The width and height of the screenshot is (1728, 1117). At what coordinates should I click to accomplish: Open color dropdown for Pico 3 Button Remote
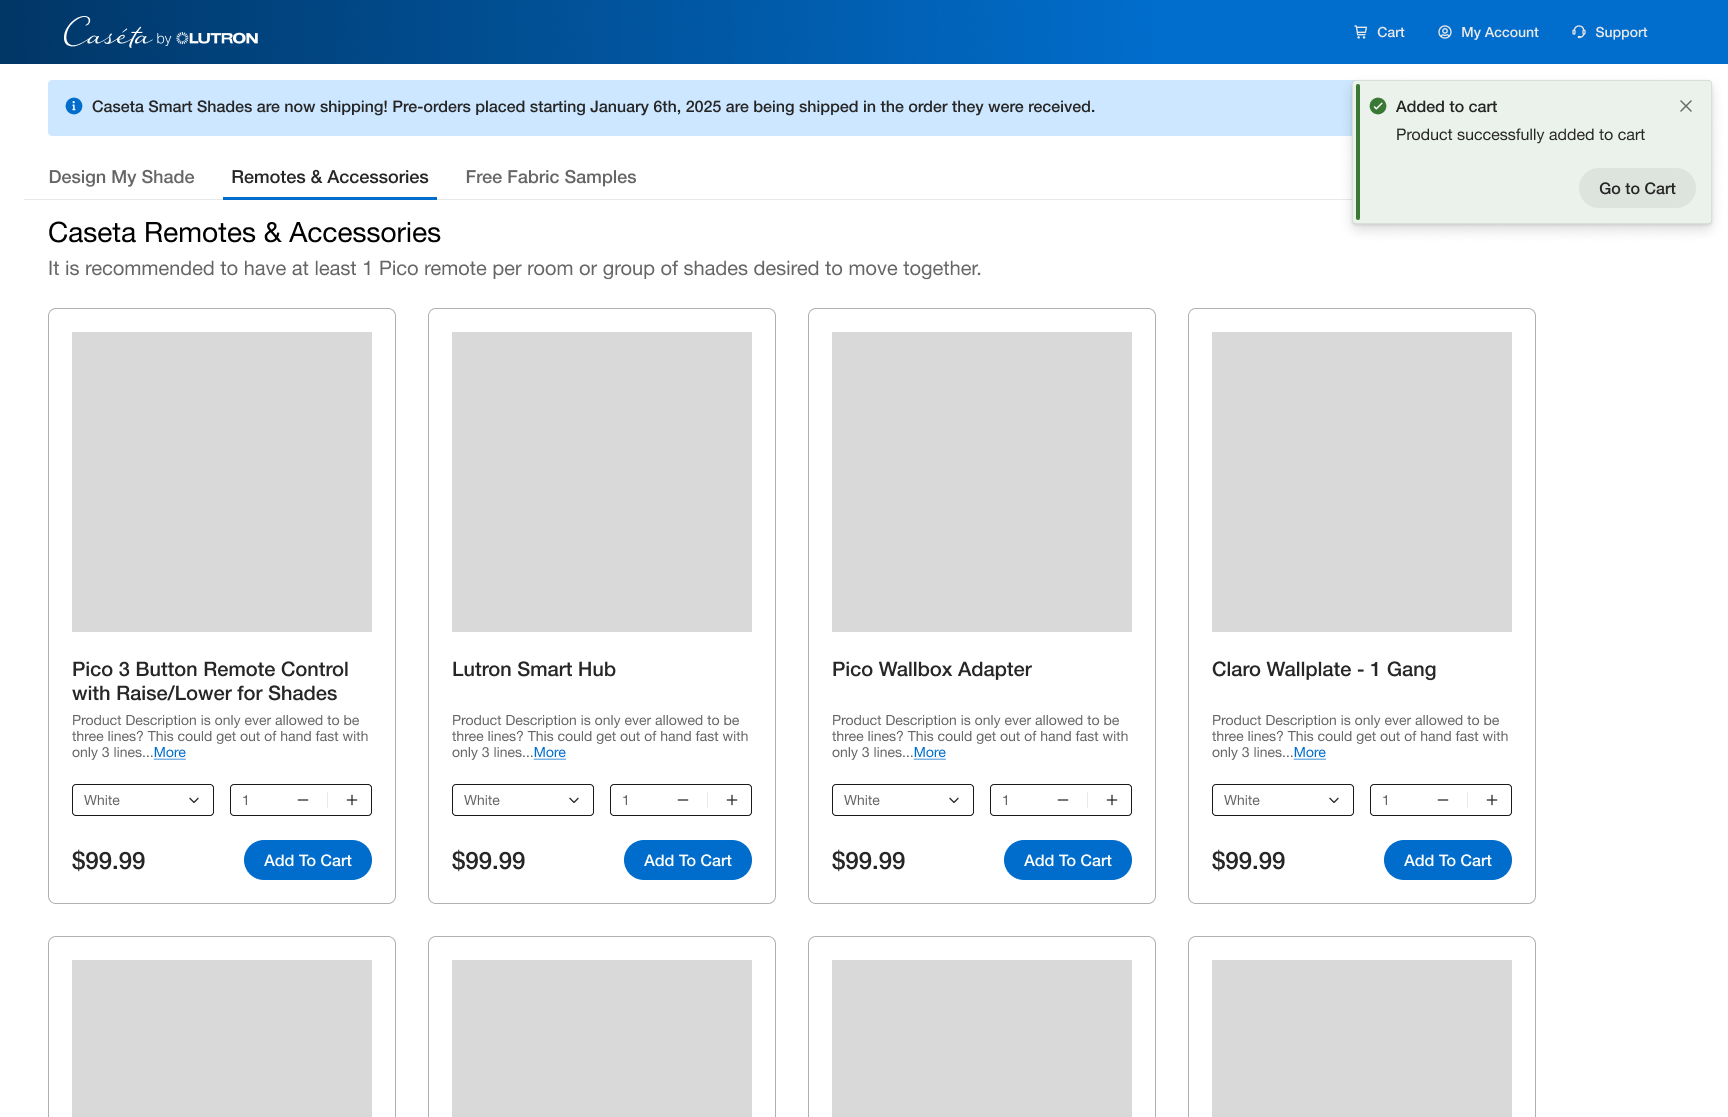click(143, 800)
